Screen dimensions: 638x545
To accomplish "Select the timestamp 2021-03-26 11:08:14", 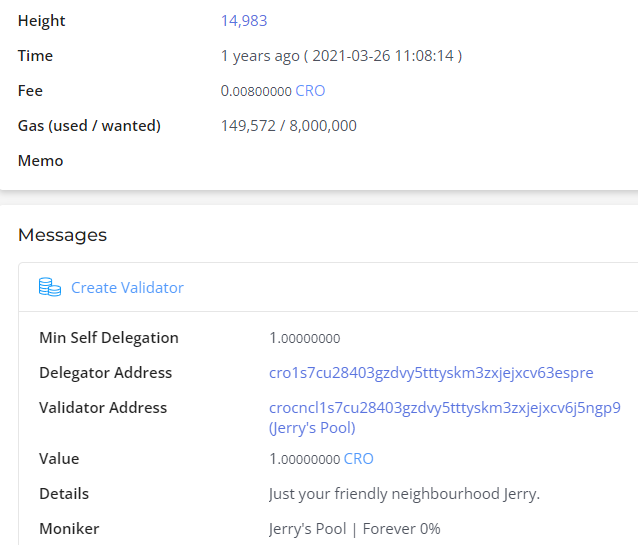I will pyautogui.click(x=383, y=56).
